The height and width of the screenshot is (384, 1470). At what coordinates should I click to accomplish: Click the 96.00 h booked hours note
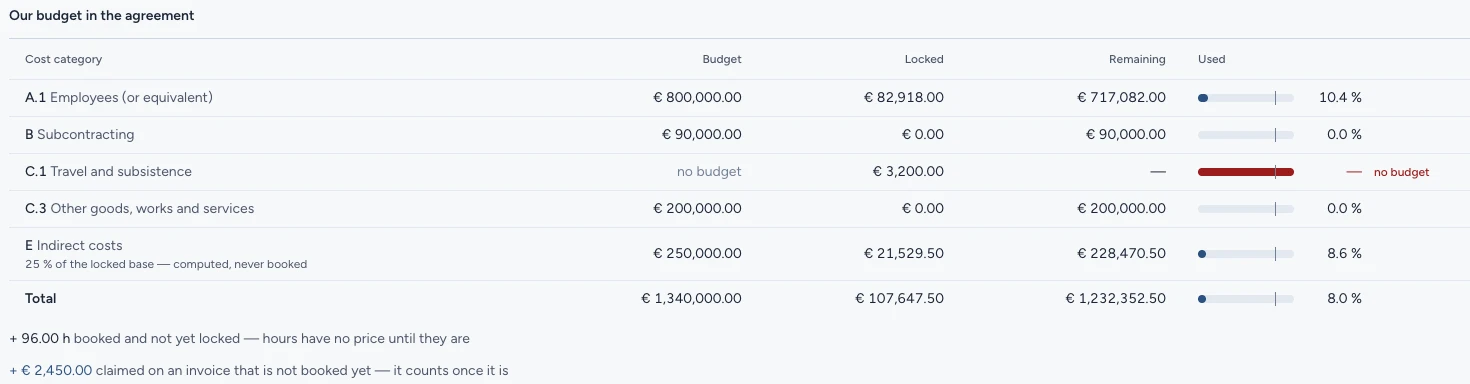point(239,339)
